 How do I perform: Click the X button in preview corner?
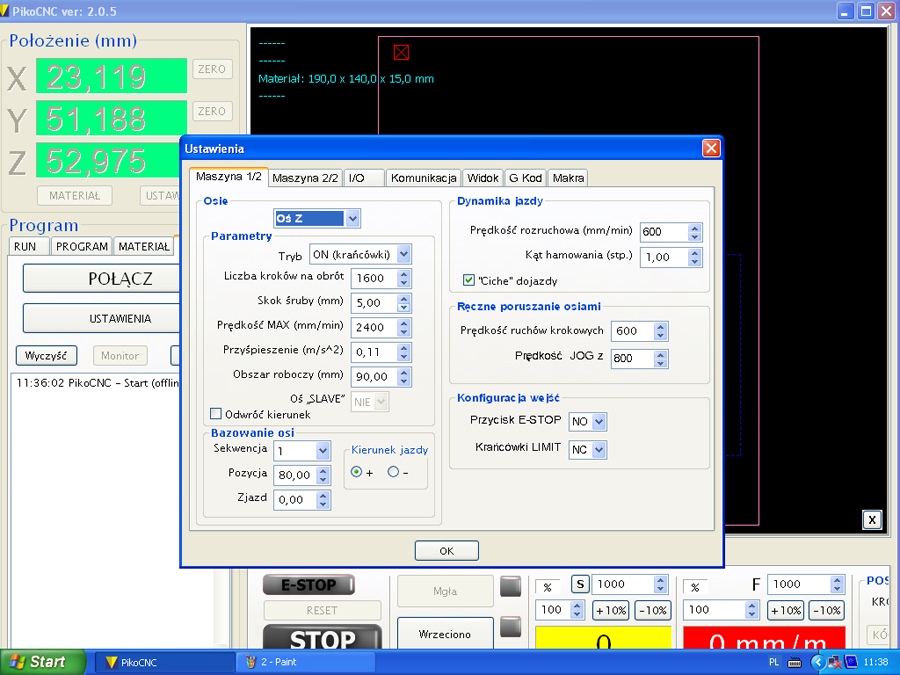(x=872, y=520)
